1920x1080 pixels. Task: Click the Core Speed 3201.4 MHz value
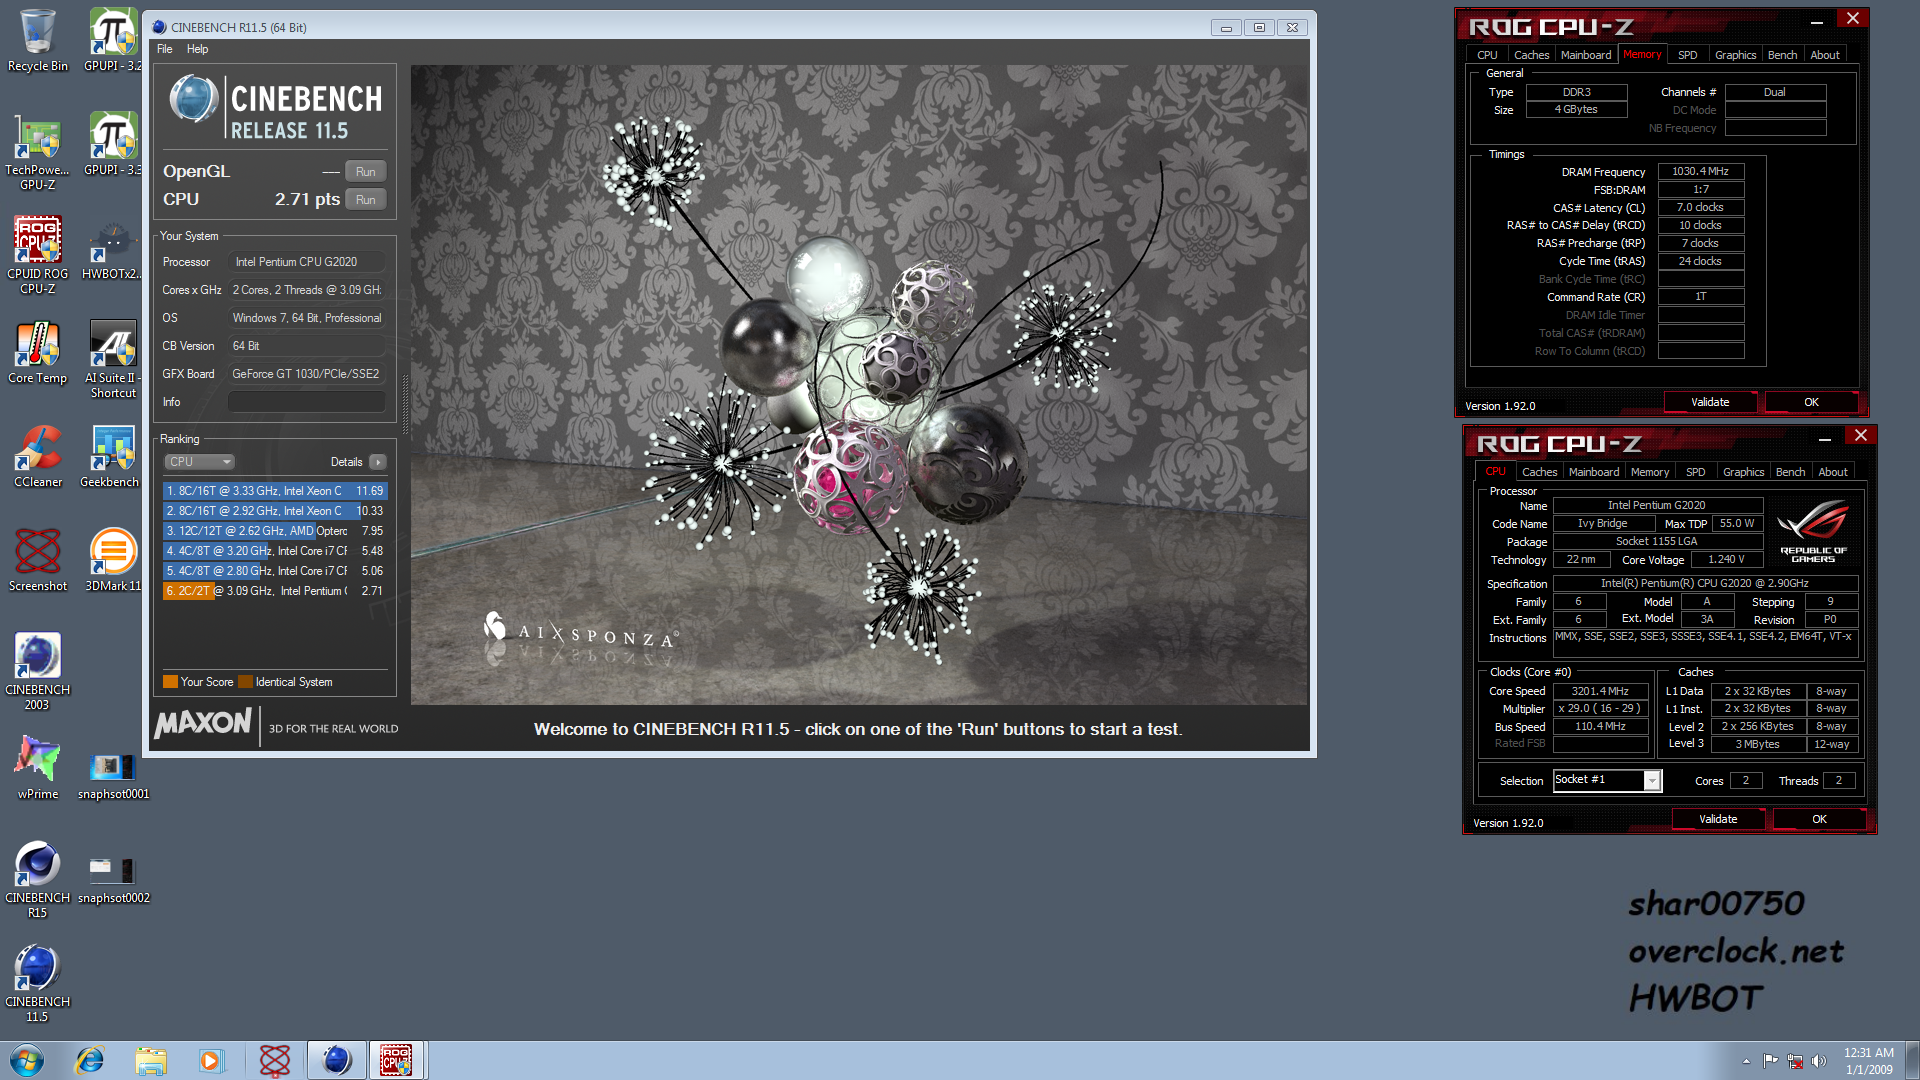[1600, 691]
